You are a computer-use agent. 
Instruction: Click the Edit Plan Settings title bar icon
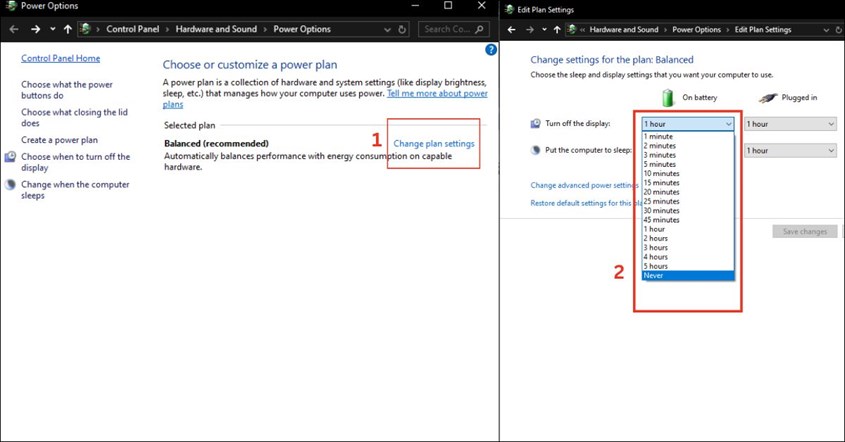pos(509,9)
